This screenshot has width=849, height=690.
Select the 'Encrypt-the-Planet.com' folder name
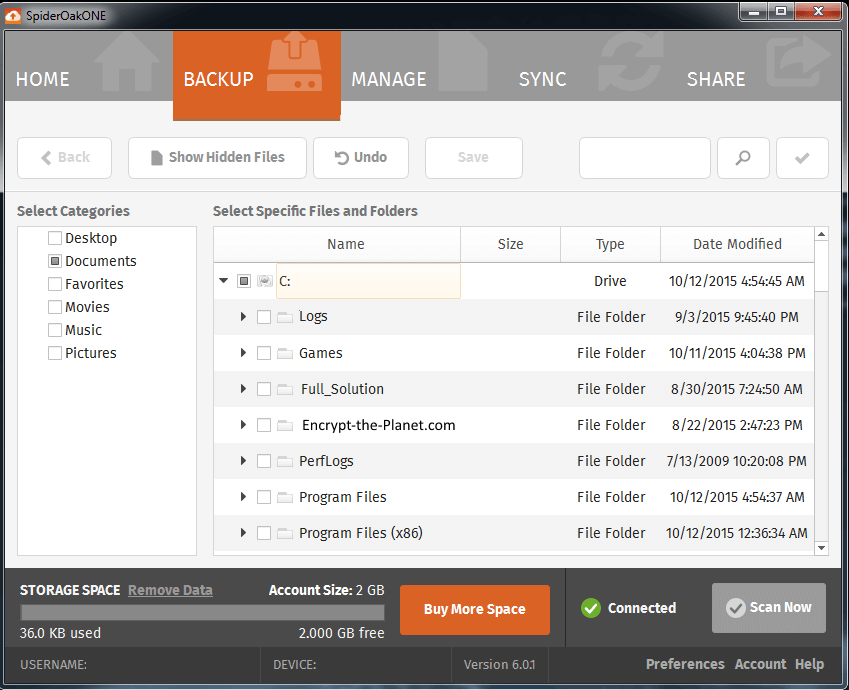point(378,425)
